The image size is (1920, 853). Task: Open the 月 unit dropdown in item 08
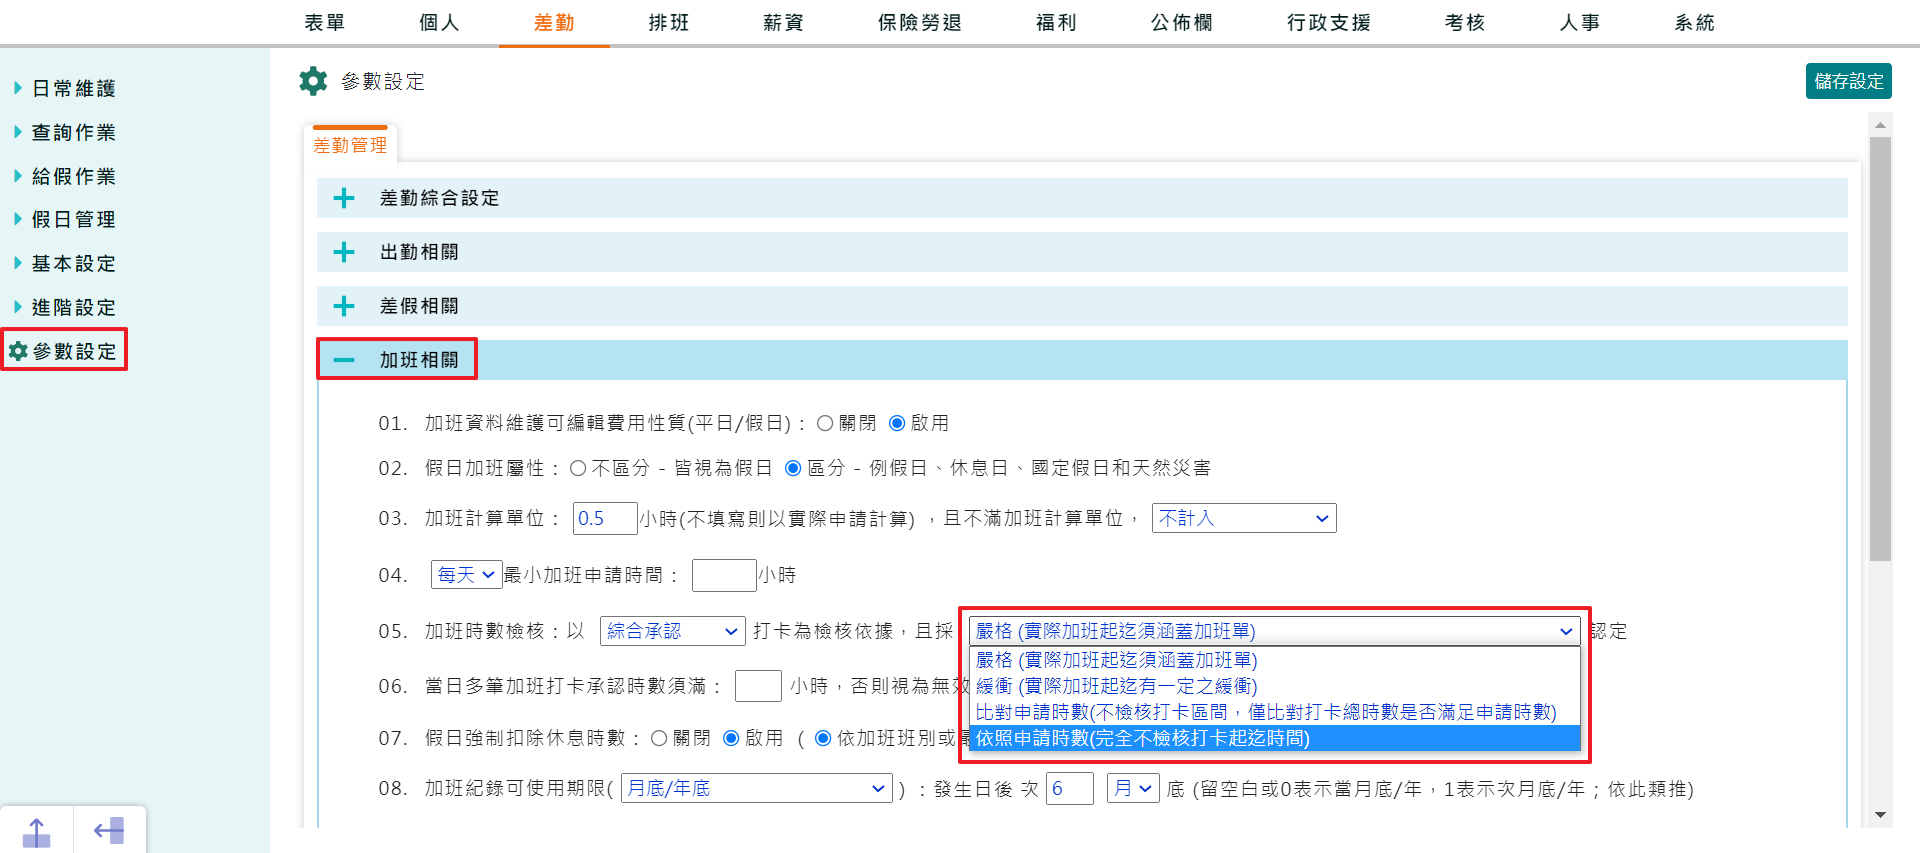point(1133,788)
